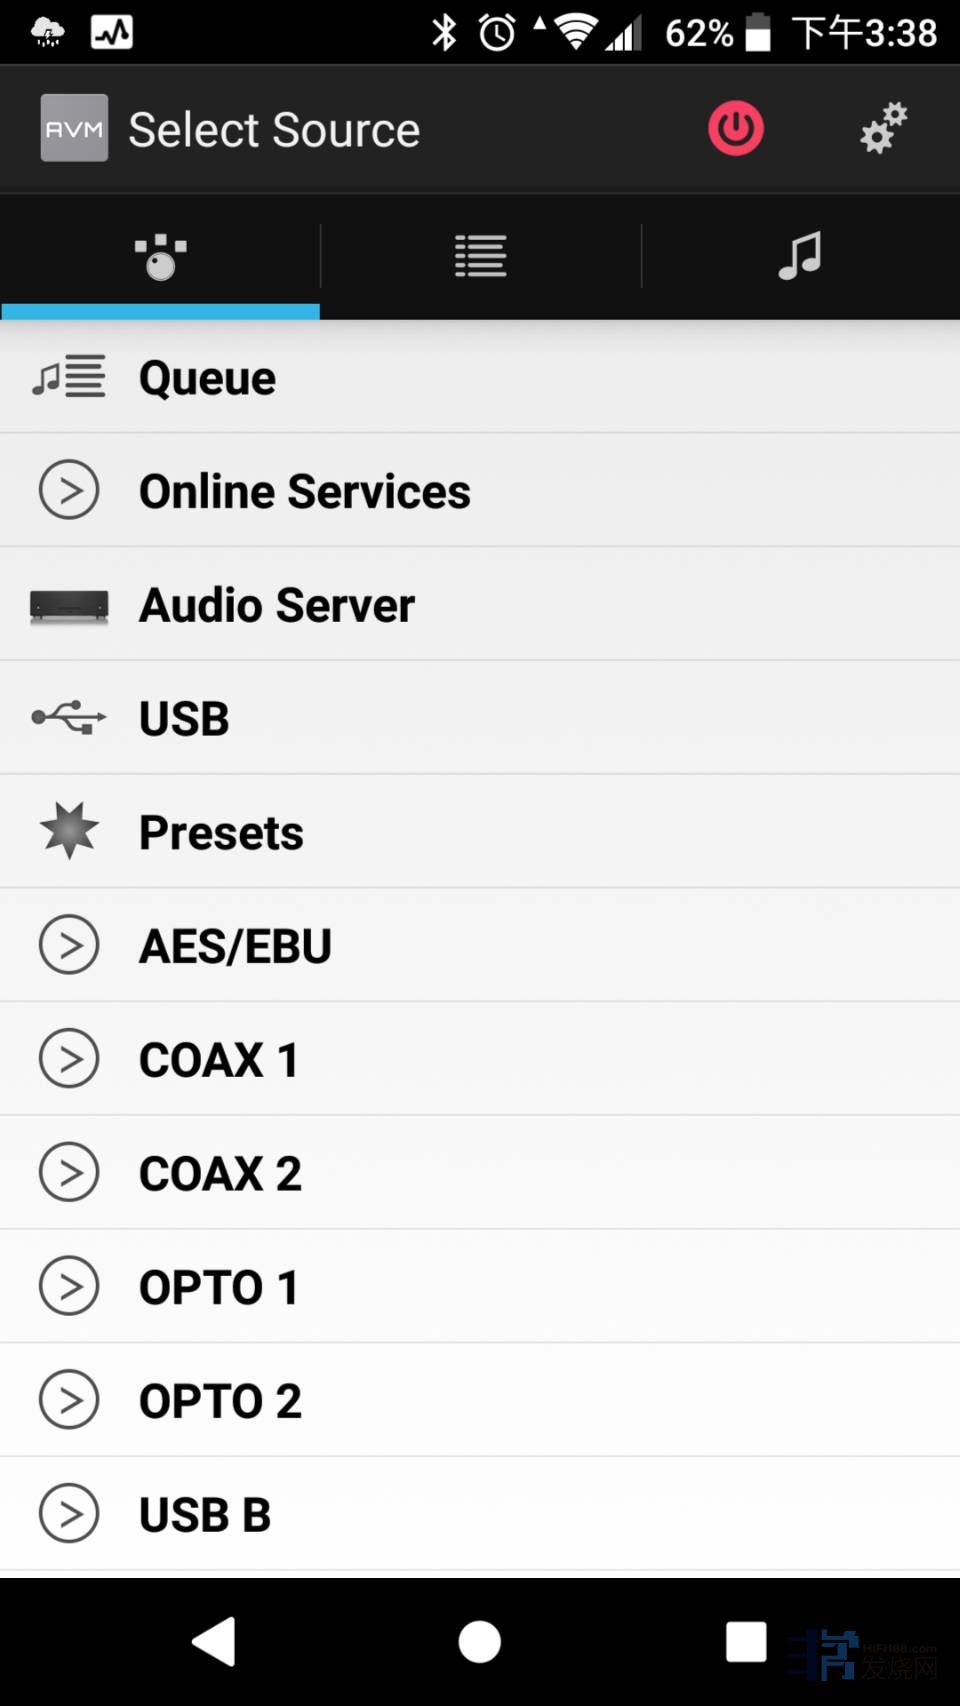Open the music note now-playing tab
Image resolution: width=960 pixels, height=1706 pixels.
click(x=800, y=256)
